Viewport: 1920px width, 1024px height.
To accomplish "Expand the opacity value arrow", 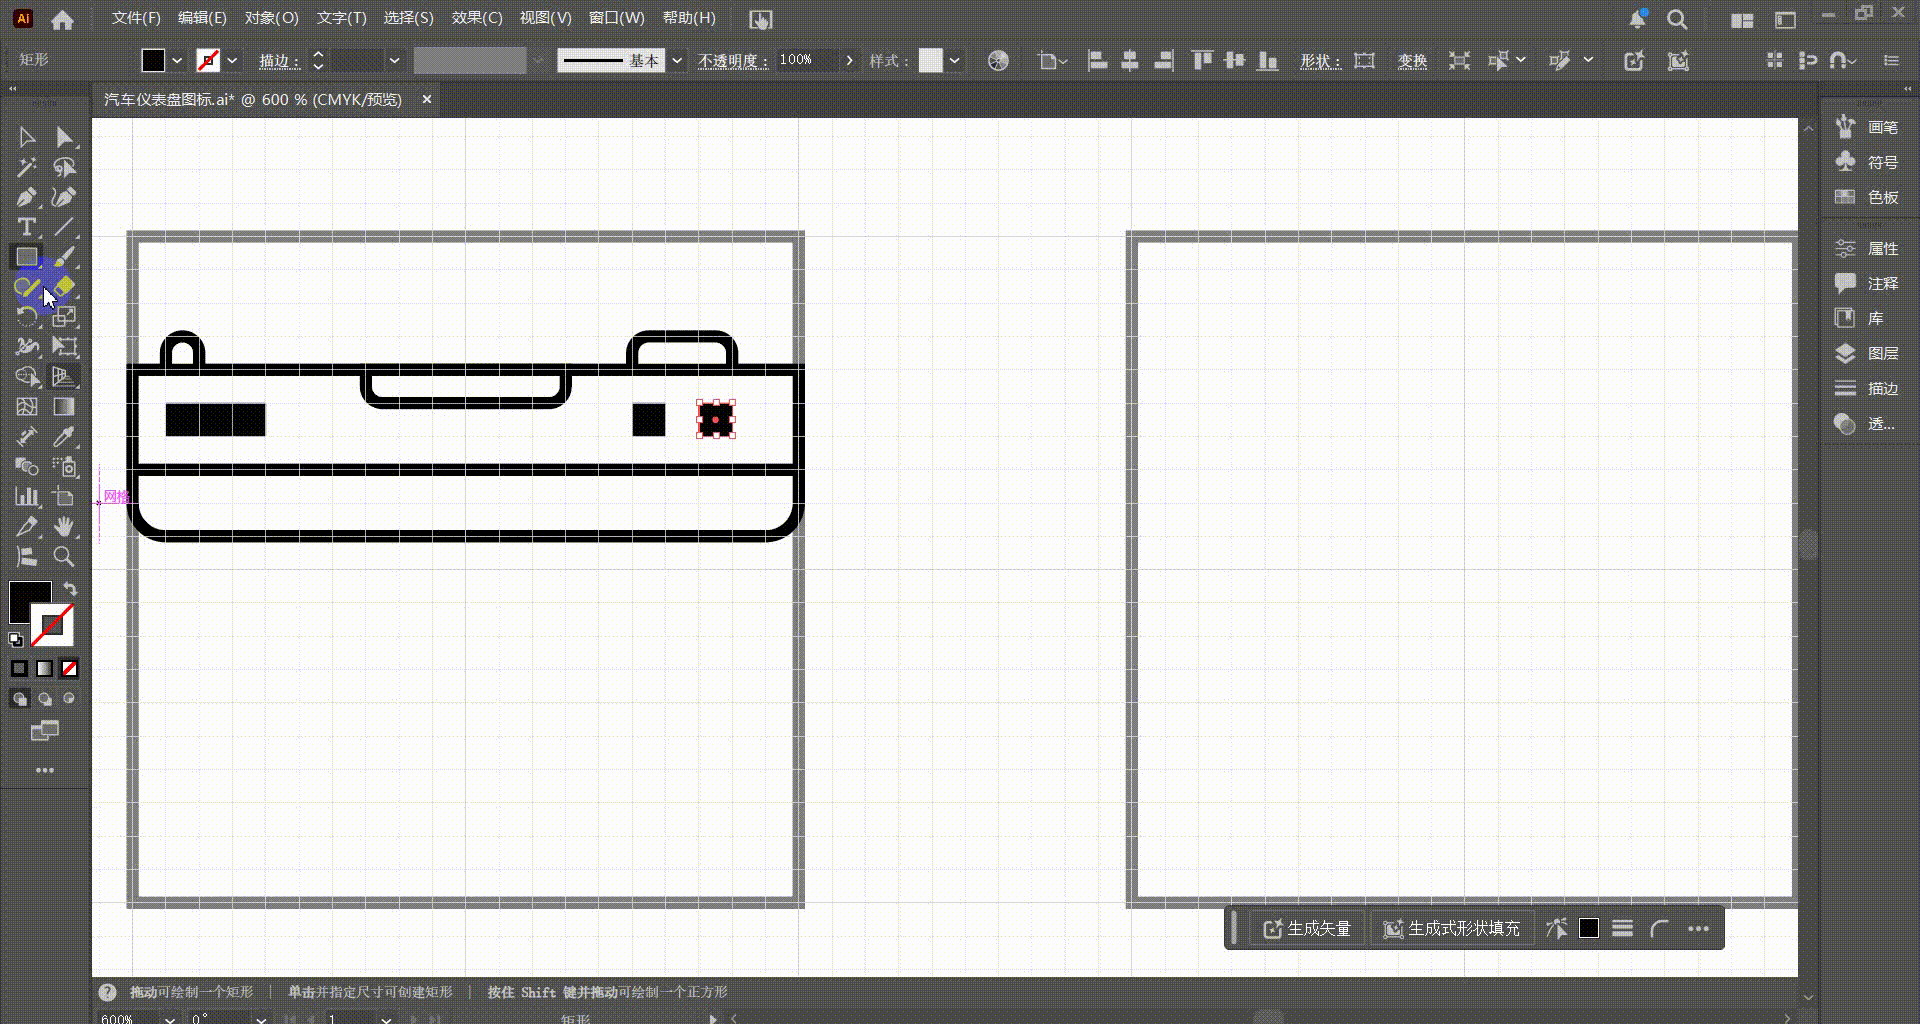I will pos(850,61).
